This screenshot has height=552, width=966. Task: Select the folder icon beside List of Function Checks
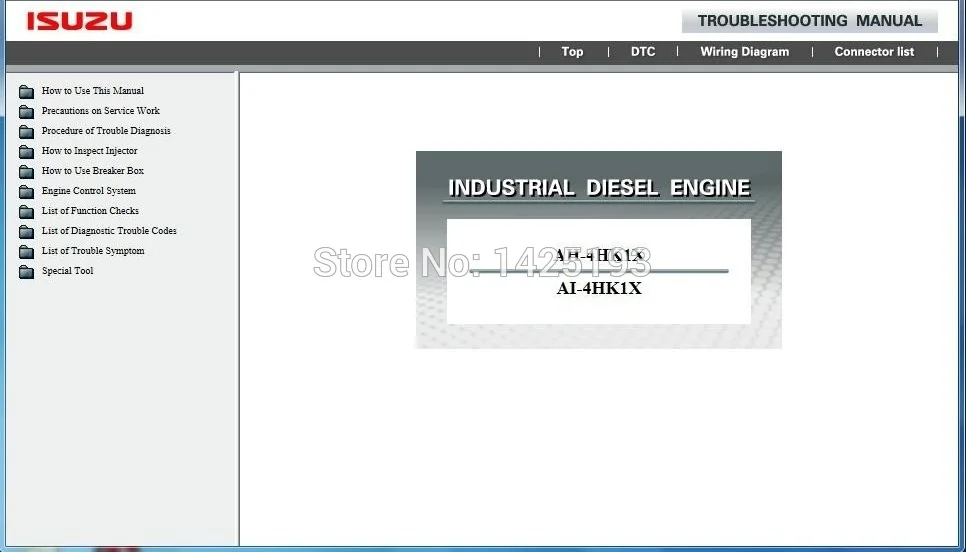coord(26,212)
